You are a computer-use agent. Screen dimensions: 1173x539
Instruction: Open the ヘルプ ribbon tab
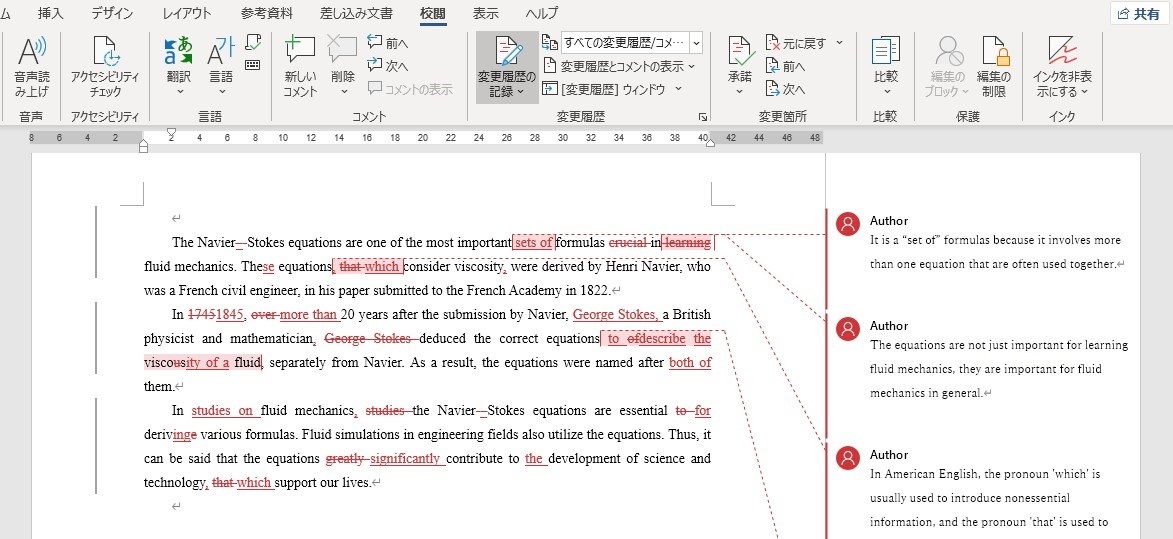pyautogui.click(x=542, y=13)
